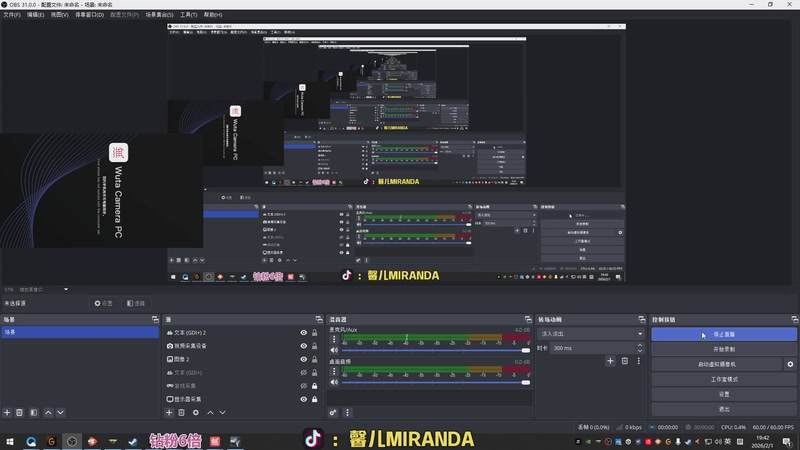The image size is (800, 450).
Task: Open the 停靠窗口(D) menu
Action: point(89,15)
